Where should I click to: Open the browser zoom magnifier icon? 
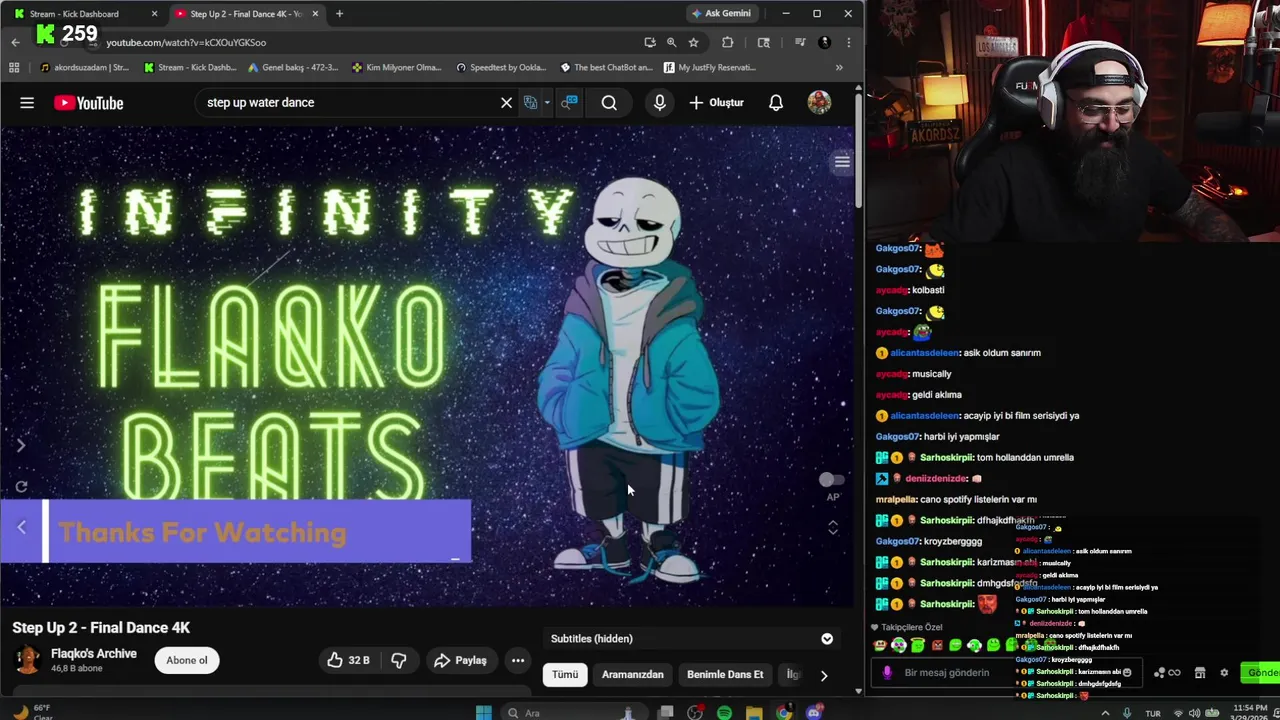point(671,43)
